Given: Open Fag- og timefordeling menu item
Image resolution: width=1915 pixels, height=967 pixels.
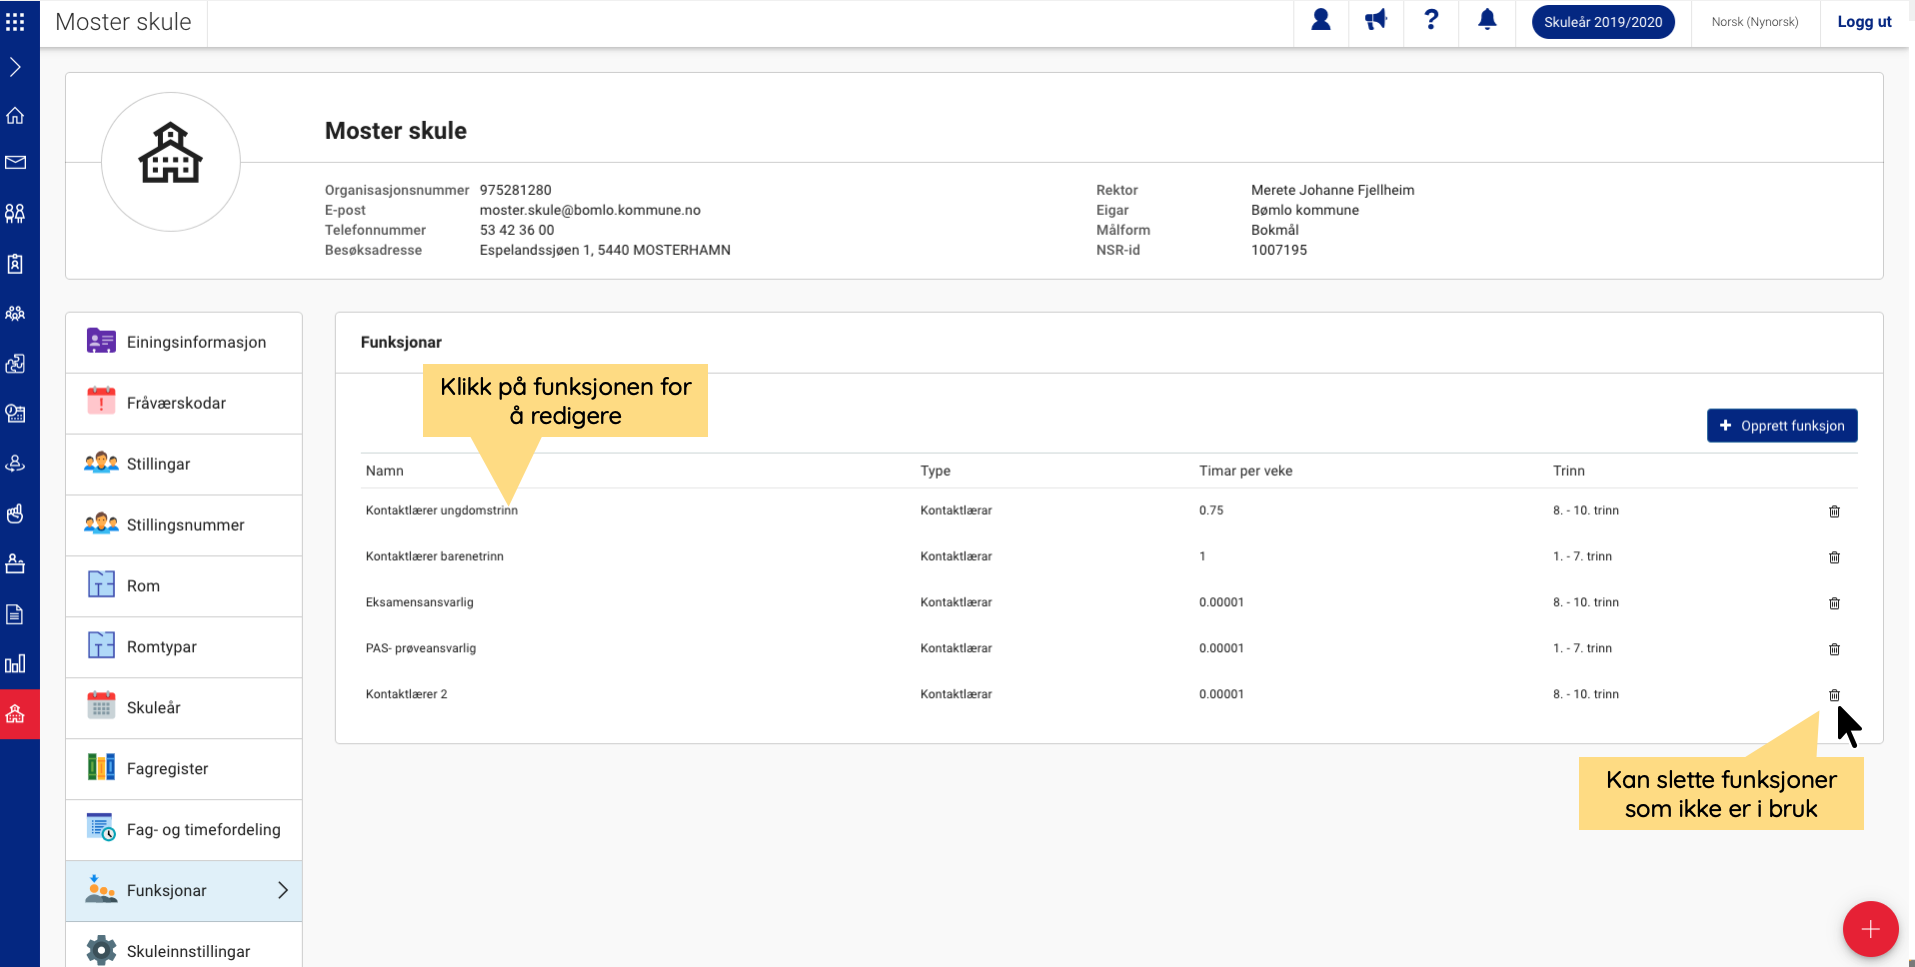Looking at the screenshot, I should point(184,830).
